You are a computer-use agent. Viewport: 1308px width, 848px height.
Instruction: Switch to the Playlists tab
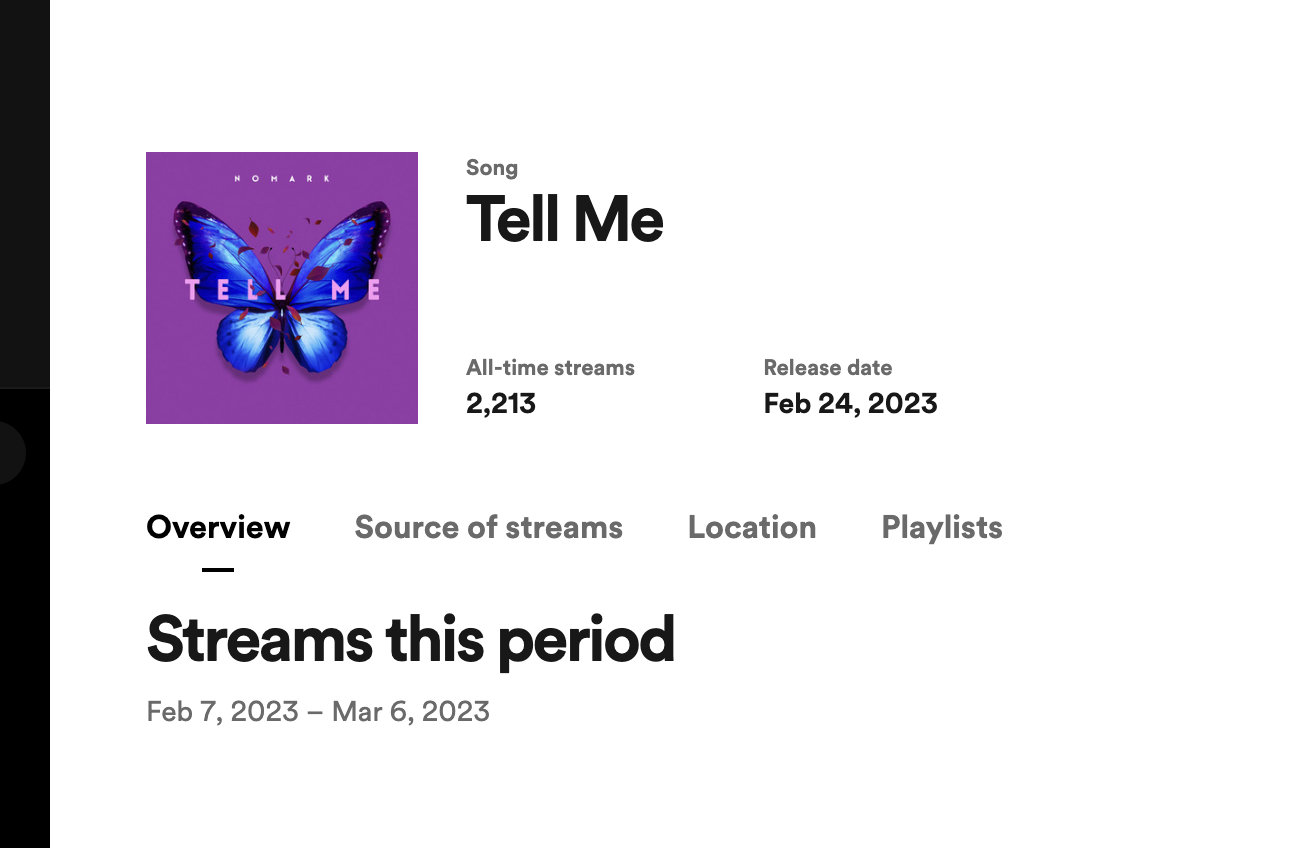(x=942, y=527)
